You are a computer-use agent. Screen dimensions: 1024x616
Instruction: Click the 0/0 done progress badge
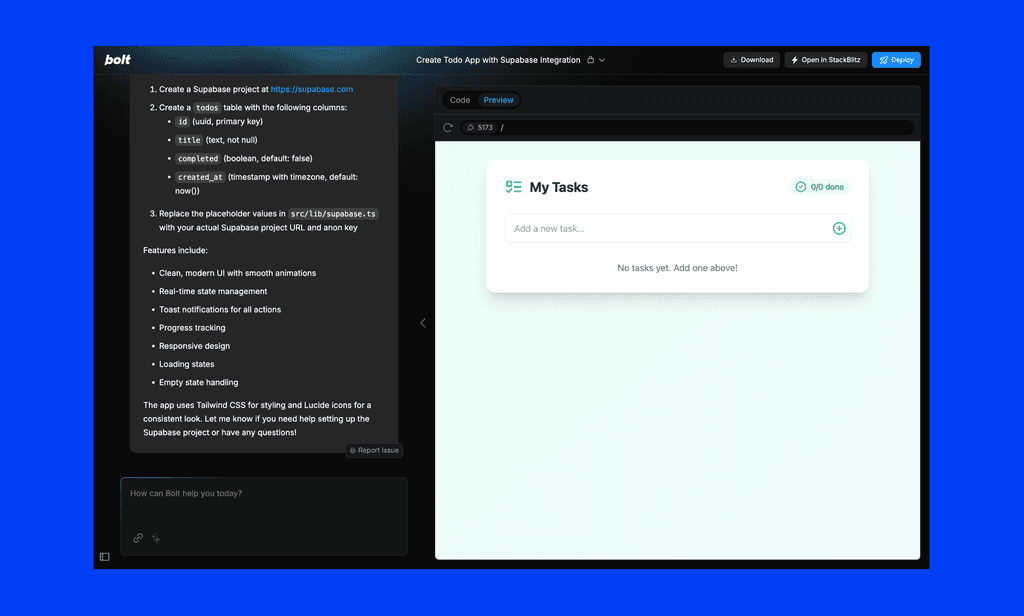click(x=818, y=186)
